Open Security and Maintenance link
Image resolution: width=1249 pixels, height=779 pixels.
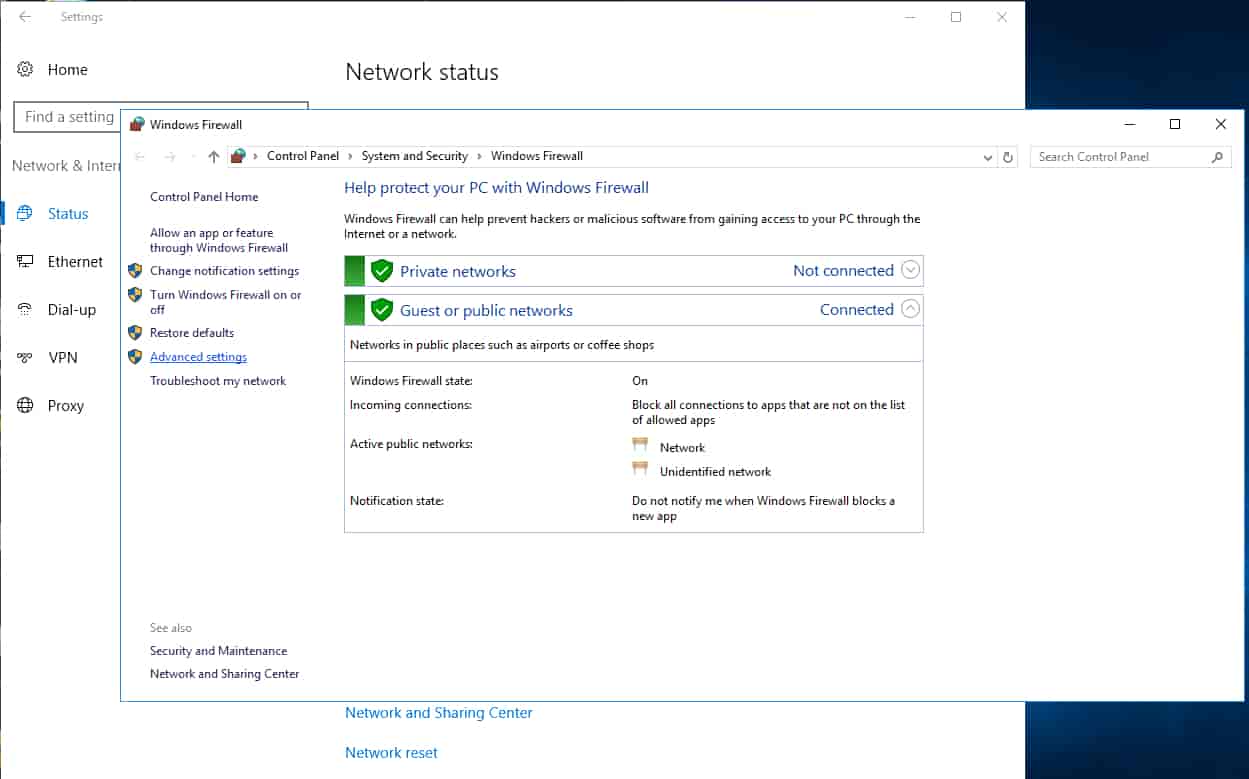218,651
